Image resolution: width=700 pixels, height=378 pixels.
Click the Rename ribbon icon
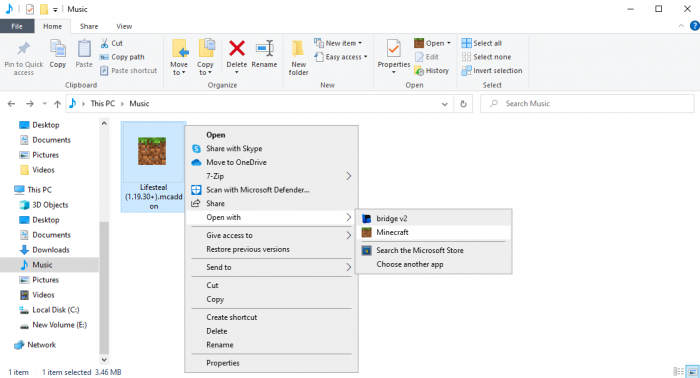264,48
